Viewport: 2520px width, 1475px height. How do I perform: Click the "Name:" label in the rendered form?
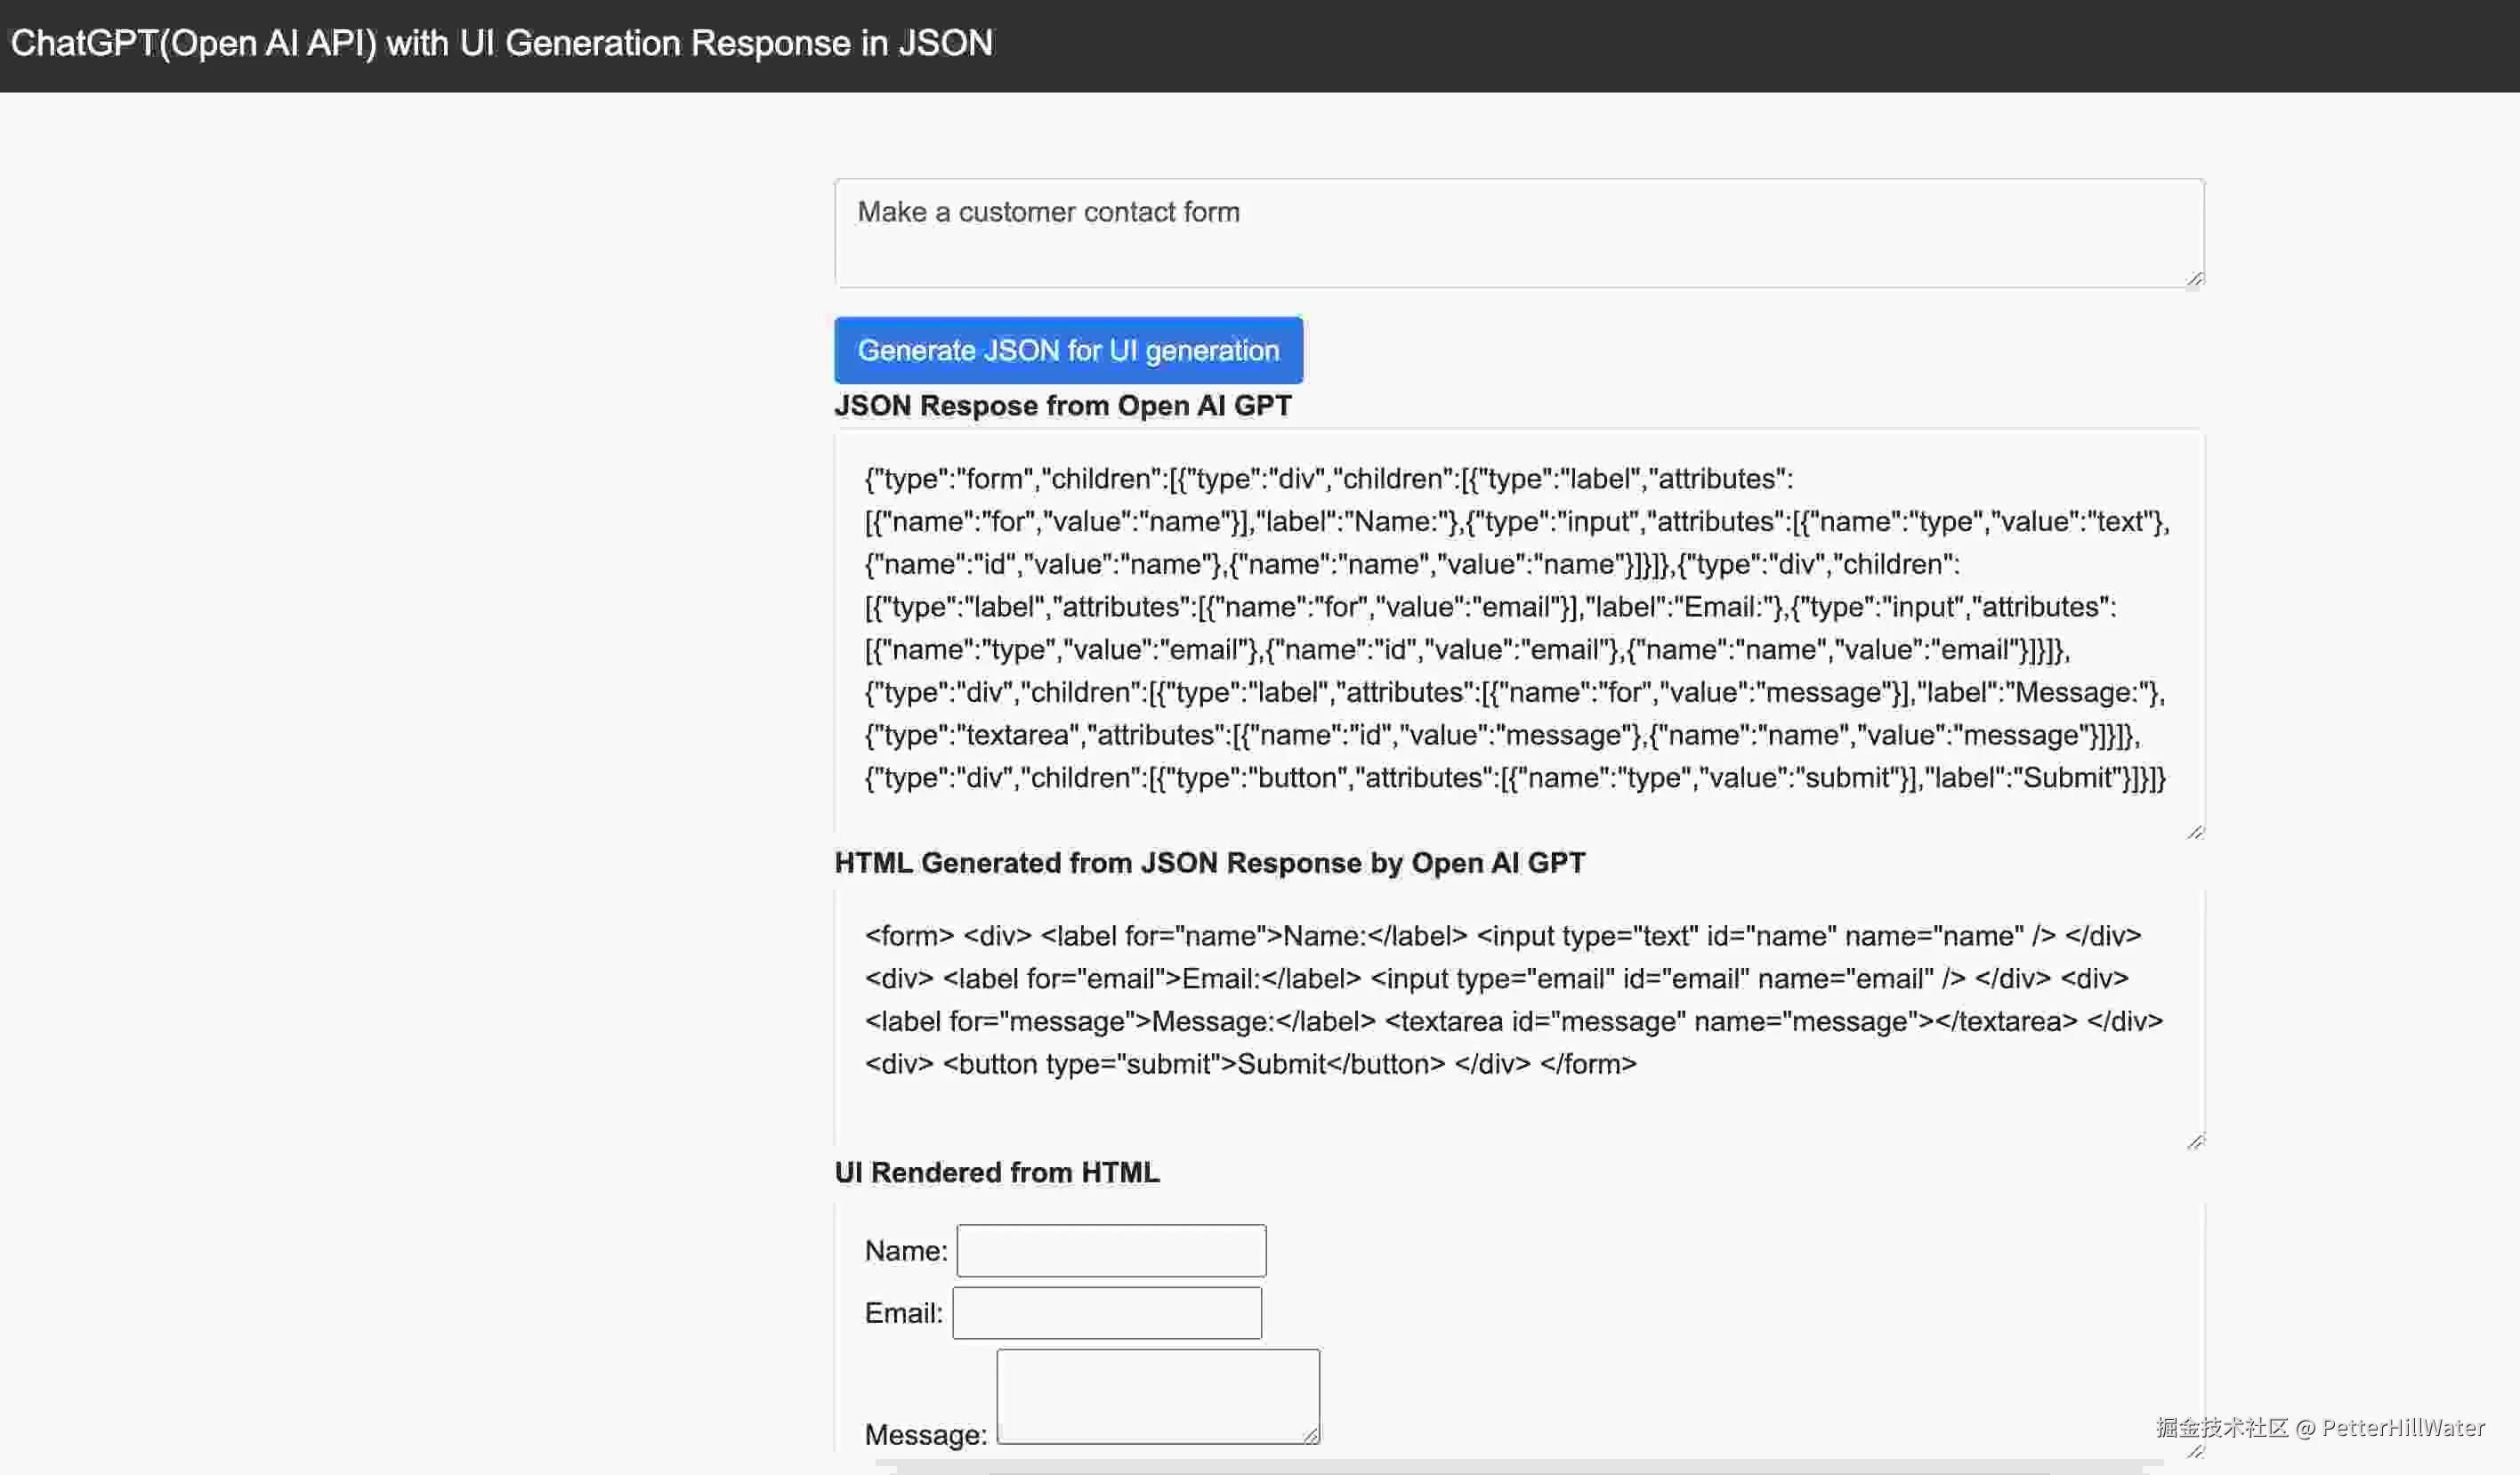(x=905, y=1250)
